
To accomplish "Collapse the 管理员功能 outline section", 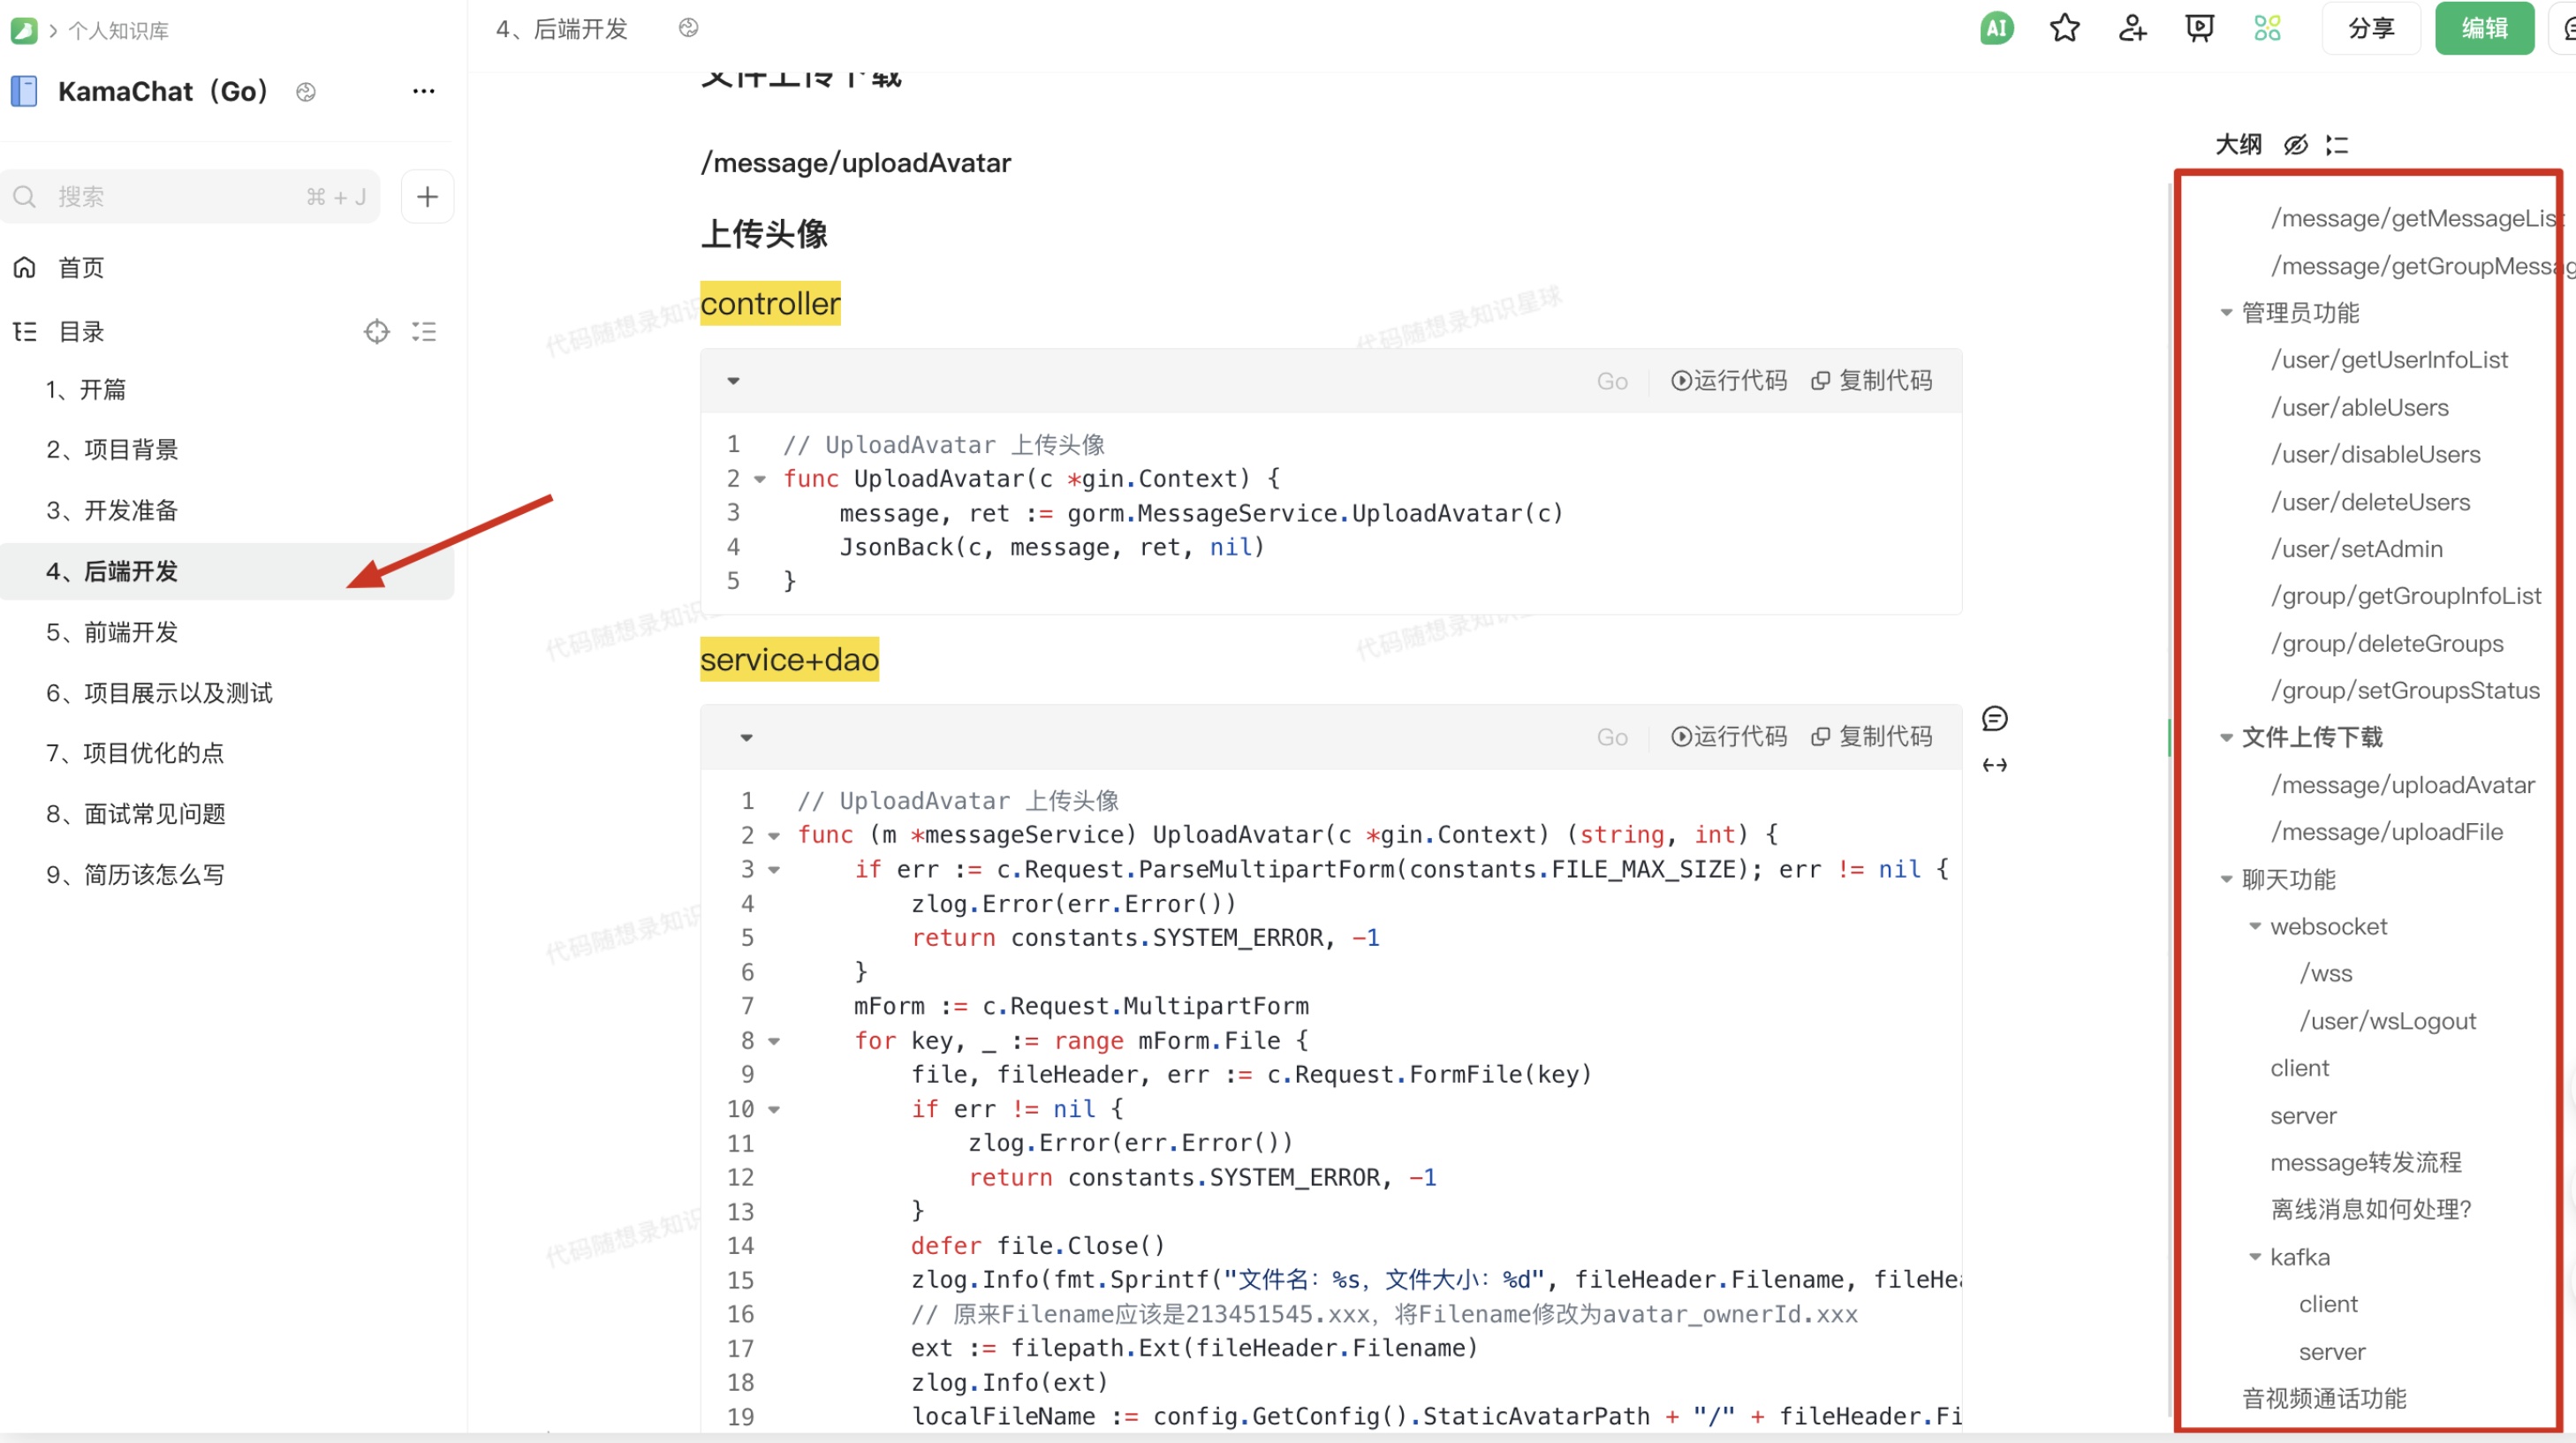I will (x=2226, y=313).
